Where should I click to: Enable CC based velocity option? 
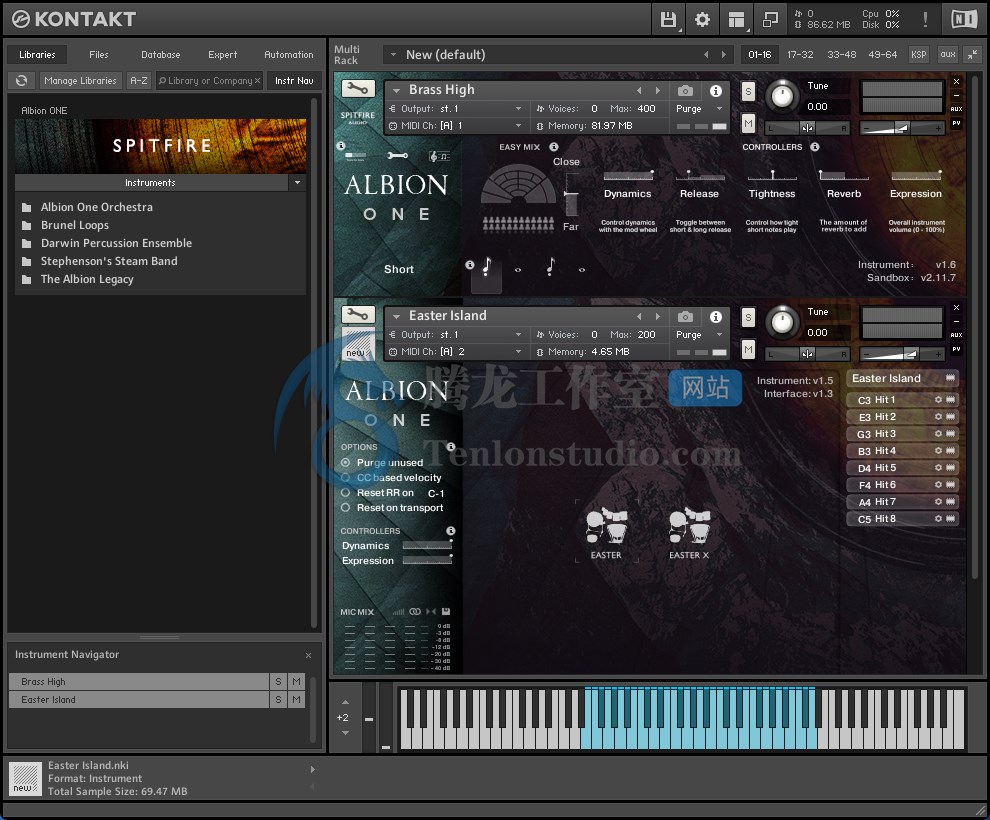tap(345, 478)
